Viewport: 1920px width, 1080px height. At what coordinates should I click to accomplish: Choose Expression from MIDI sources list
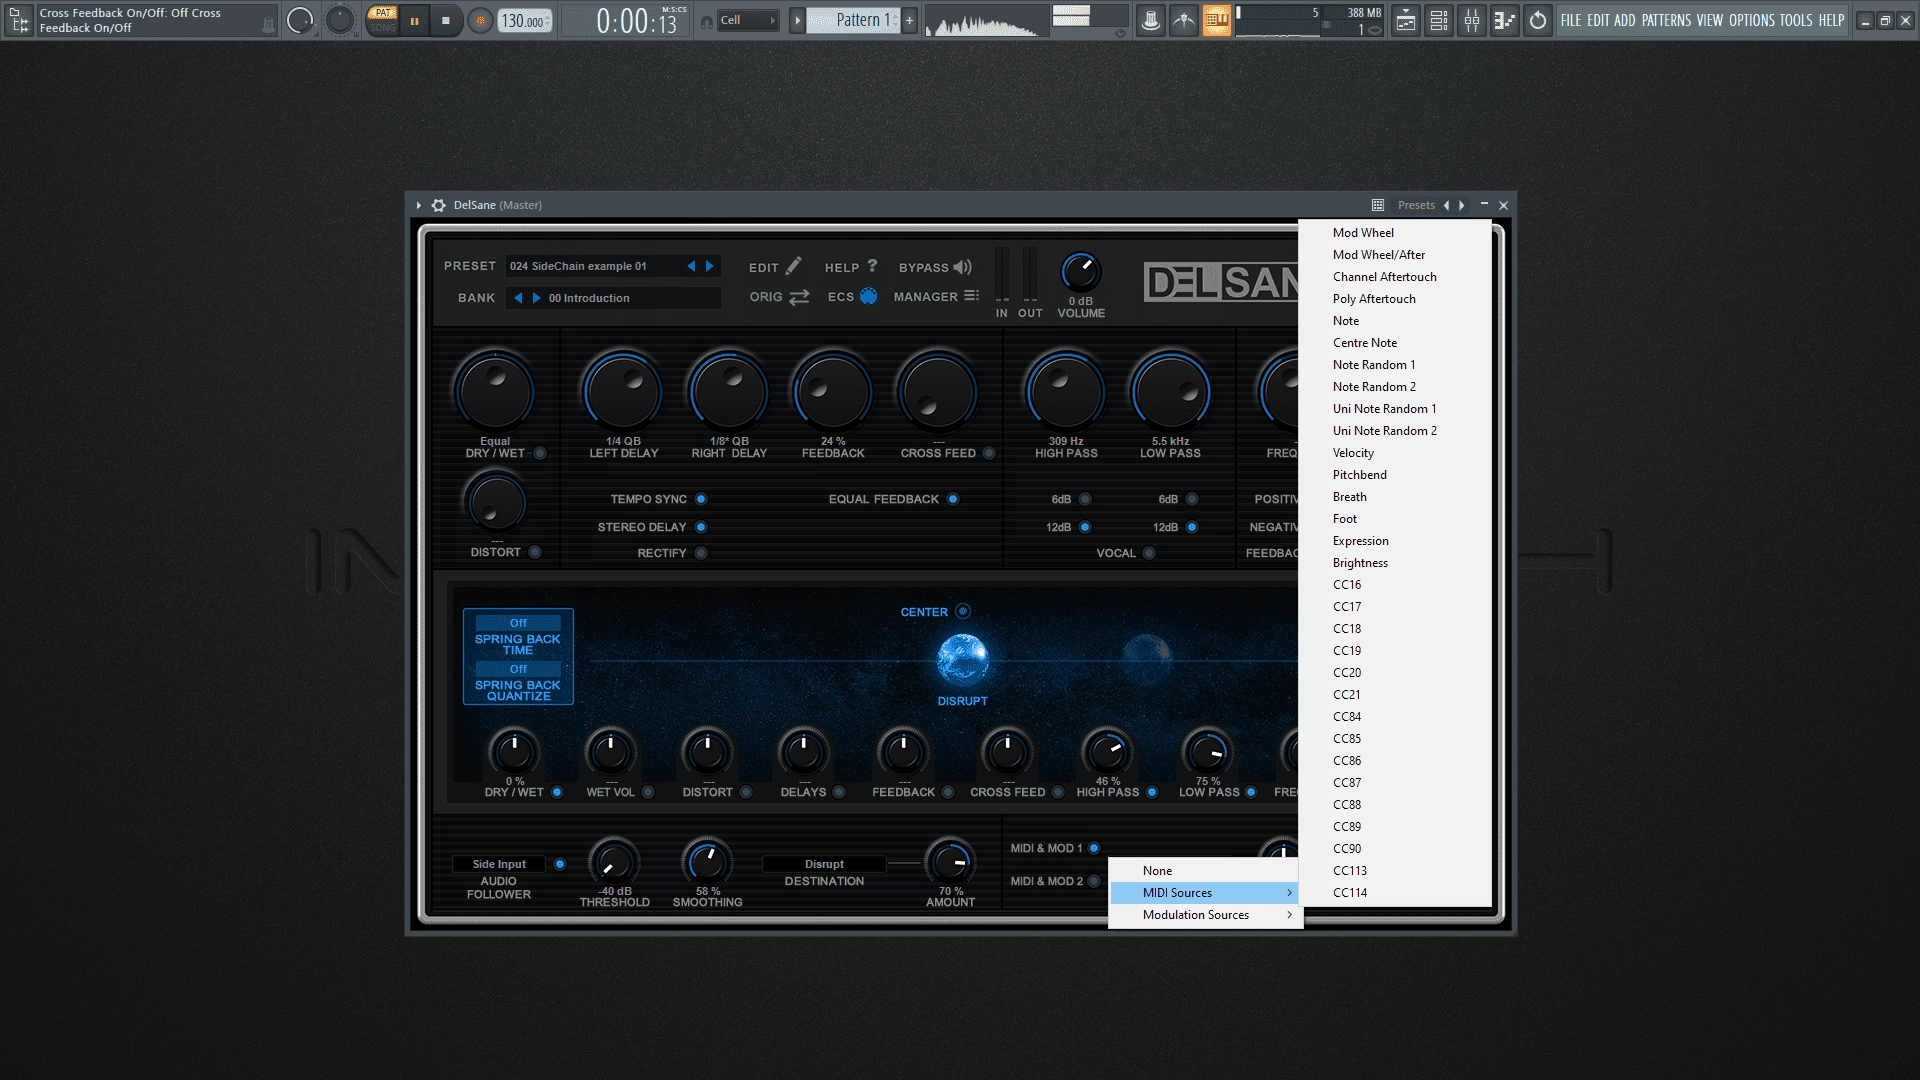(x=1395, y=541)
